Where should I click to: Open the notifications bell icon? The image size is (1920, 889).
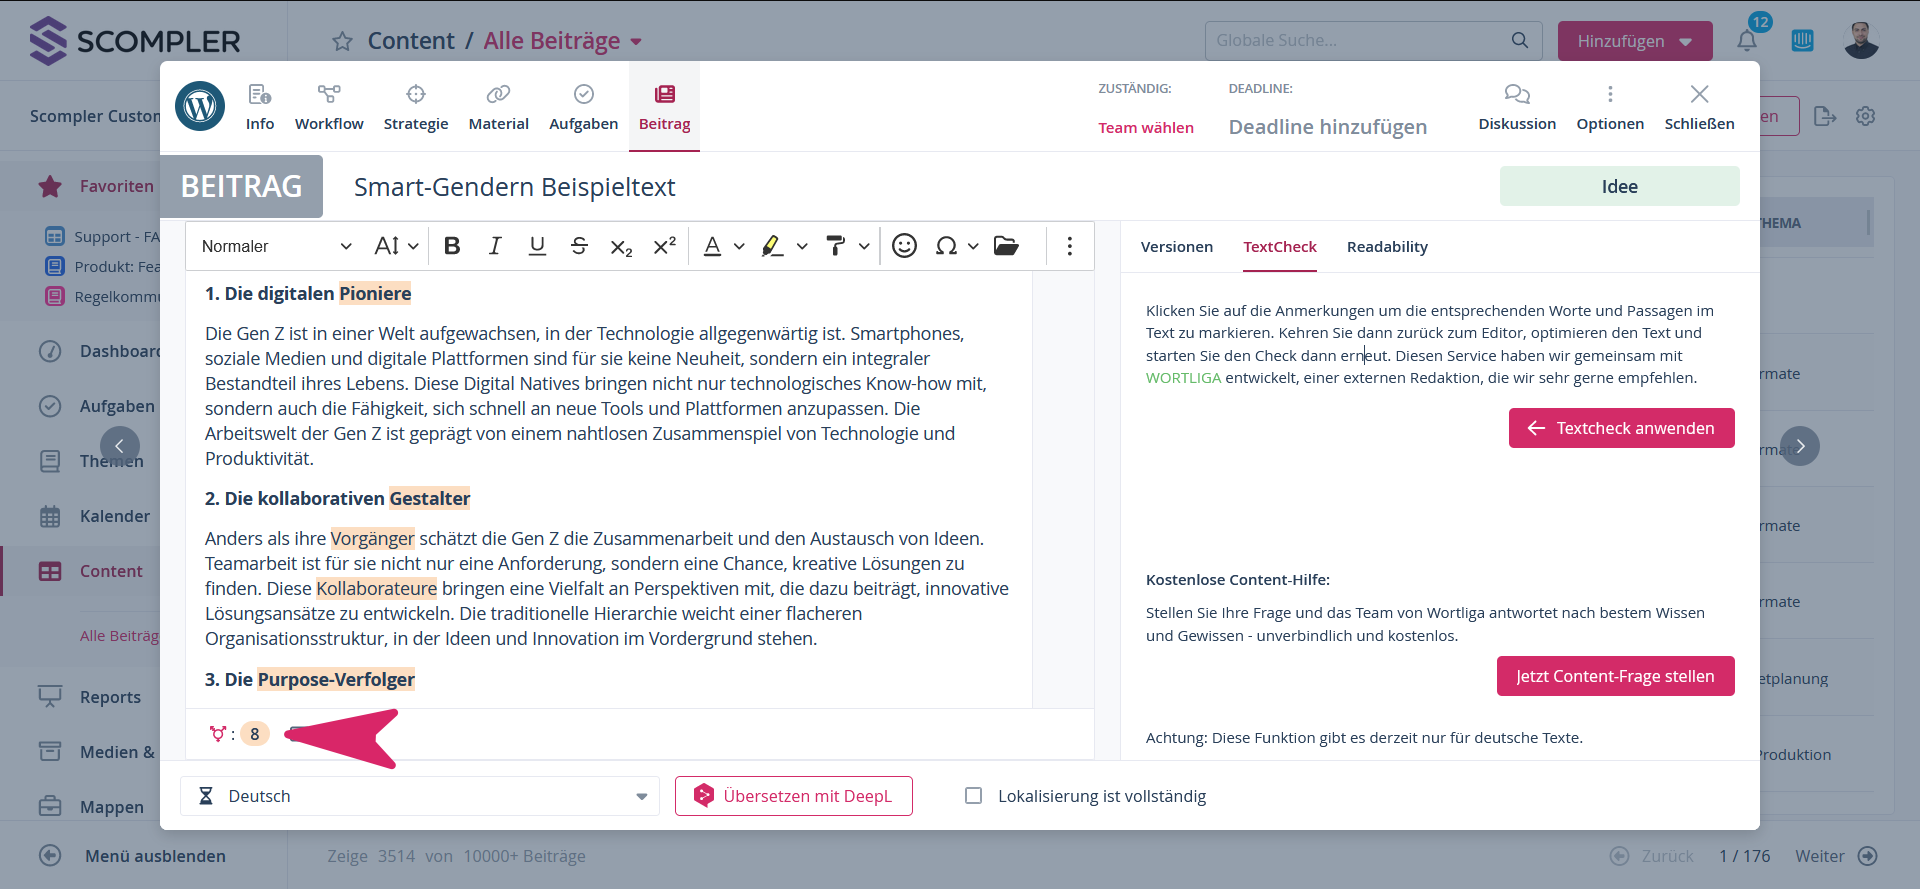1746,41
